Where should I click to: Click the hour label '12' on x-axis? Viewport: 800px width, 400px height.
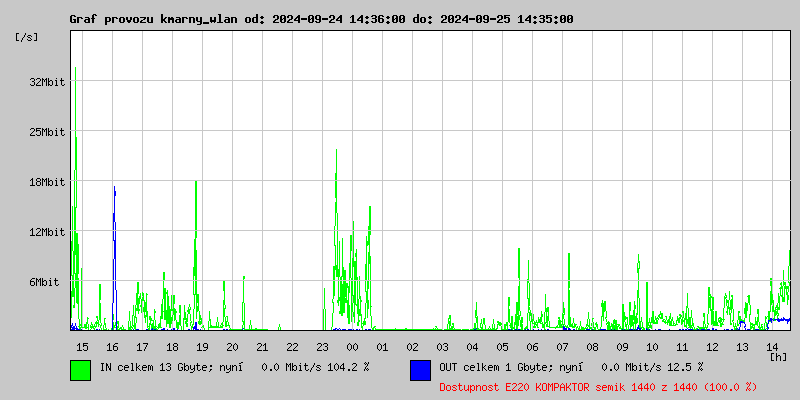coord(712,347)
